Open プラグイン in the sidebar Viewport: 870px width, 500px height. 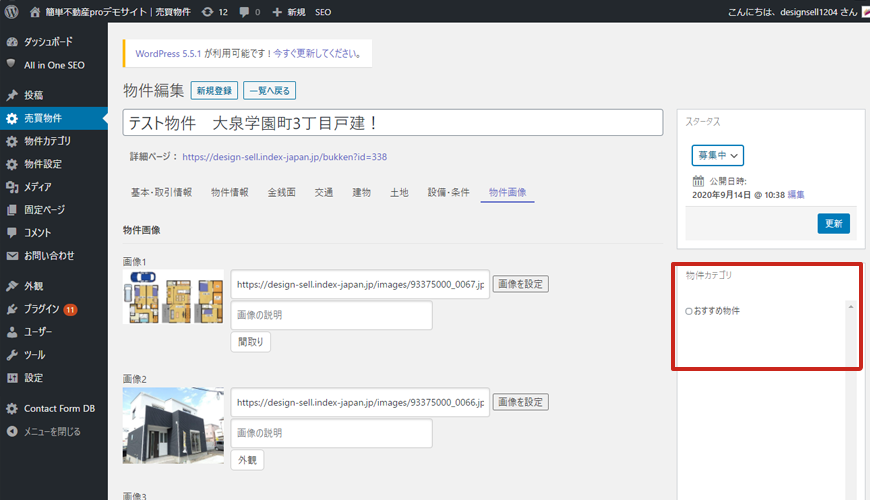42,309
